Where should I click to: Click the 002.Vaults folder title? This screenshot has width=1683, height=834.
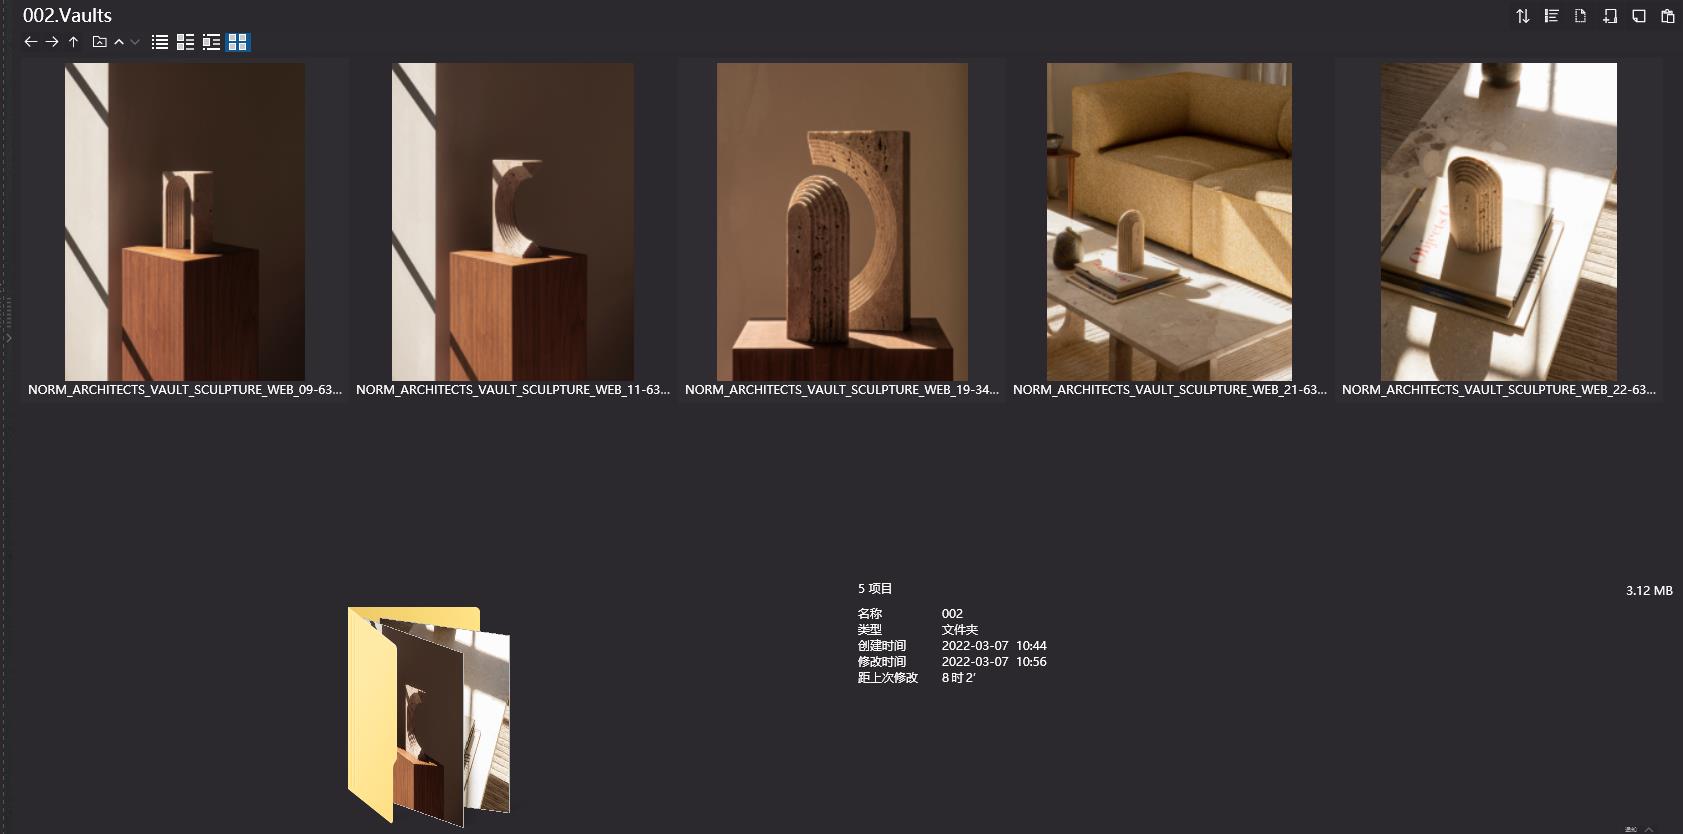[67, 15]
